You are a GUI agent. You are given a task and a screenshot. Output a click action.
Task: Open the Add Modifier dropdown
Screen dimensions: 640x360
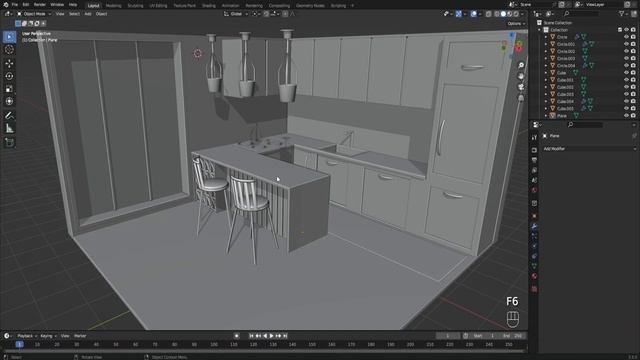pos(589,149)
